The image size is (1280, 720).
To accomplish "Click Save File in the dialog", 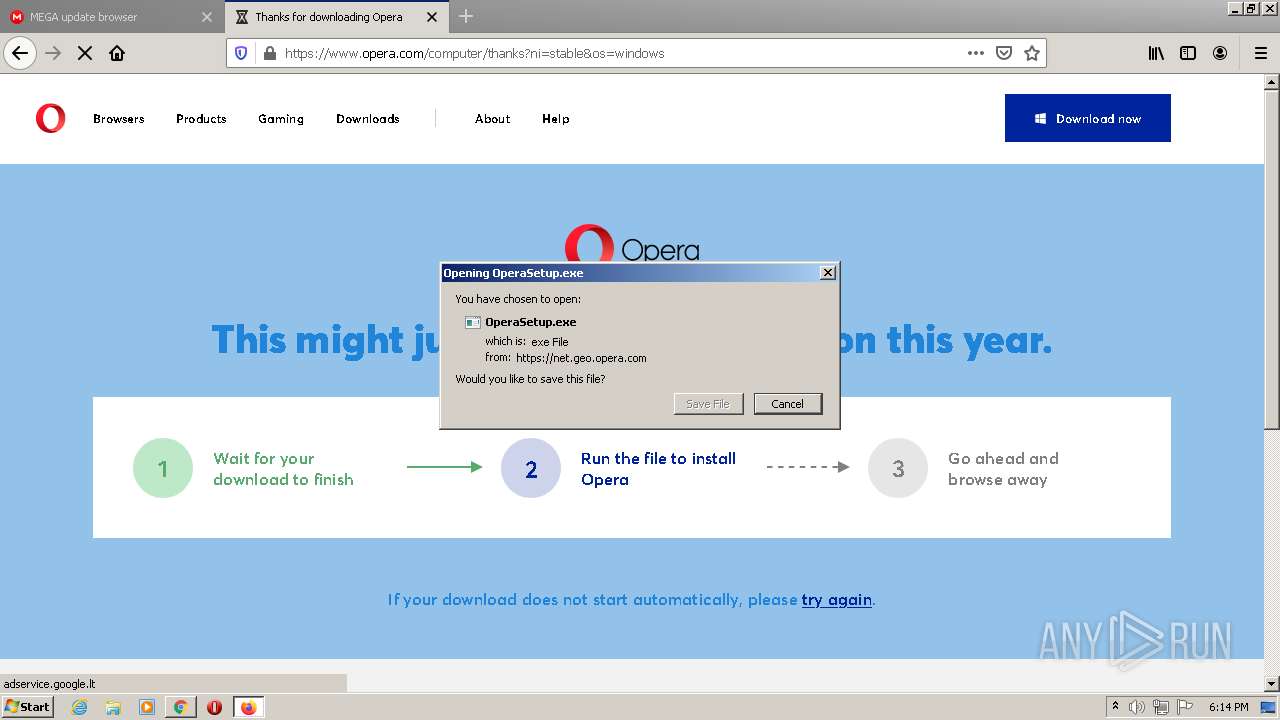I will tap(708, 404).
